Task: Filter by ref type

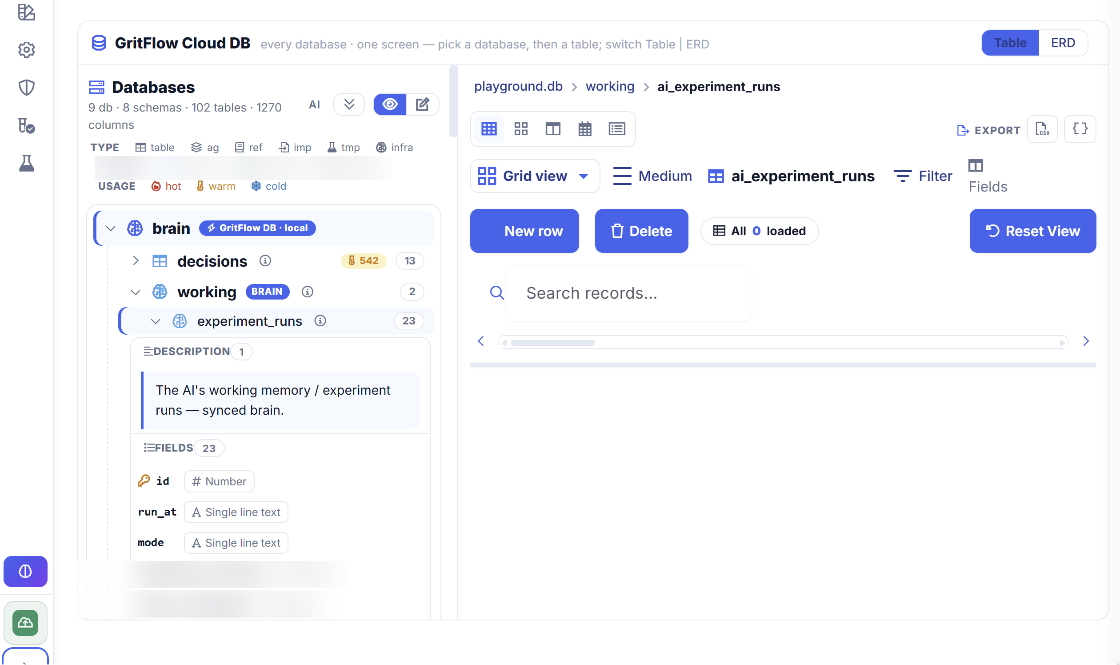Action: [249, 147]
